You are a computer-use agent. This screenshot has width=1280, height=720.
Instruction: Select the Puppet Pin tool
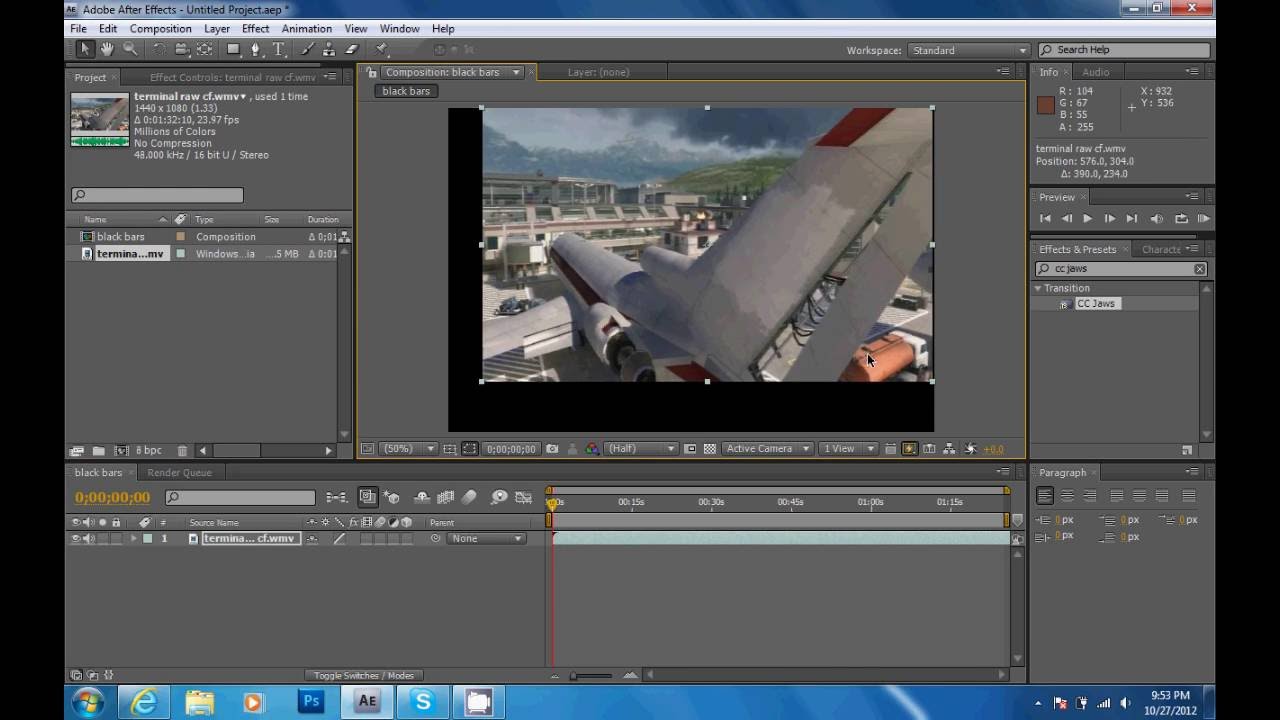pyautogui.click(x=381, y=49)
